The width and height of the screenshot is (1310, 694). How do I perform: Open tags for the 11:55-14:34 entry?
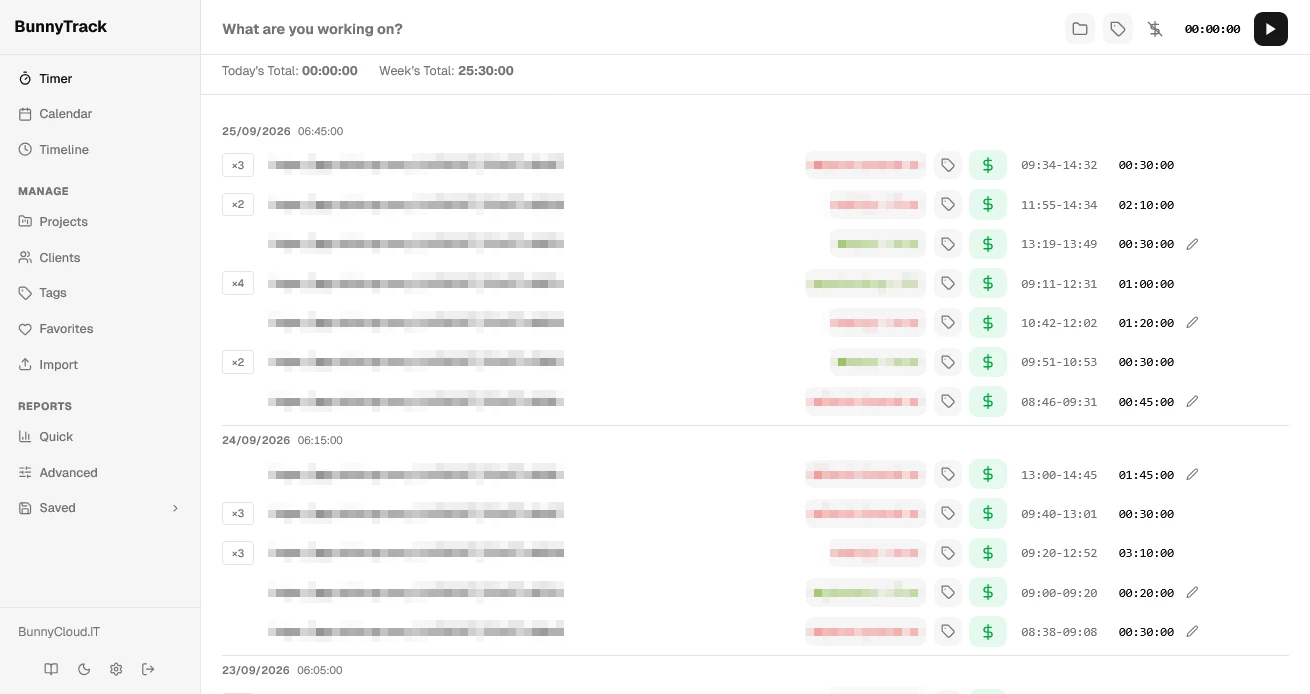point(948,205)
